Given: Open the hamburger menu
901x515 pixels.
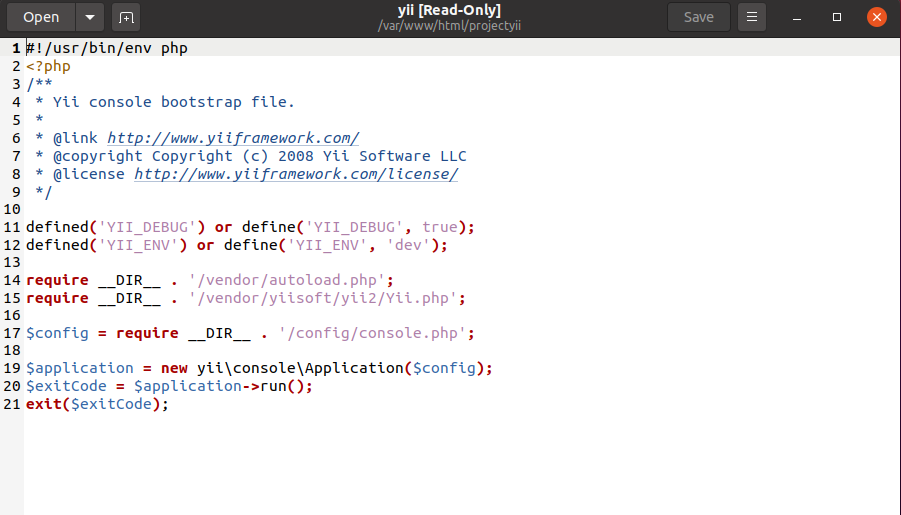Looking at the screenshot, I should coord(752,17).
